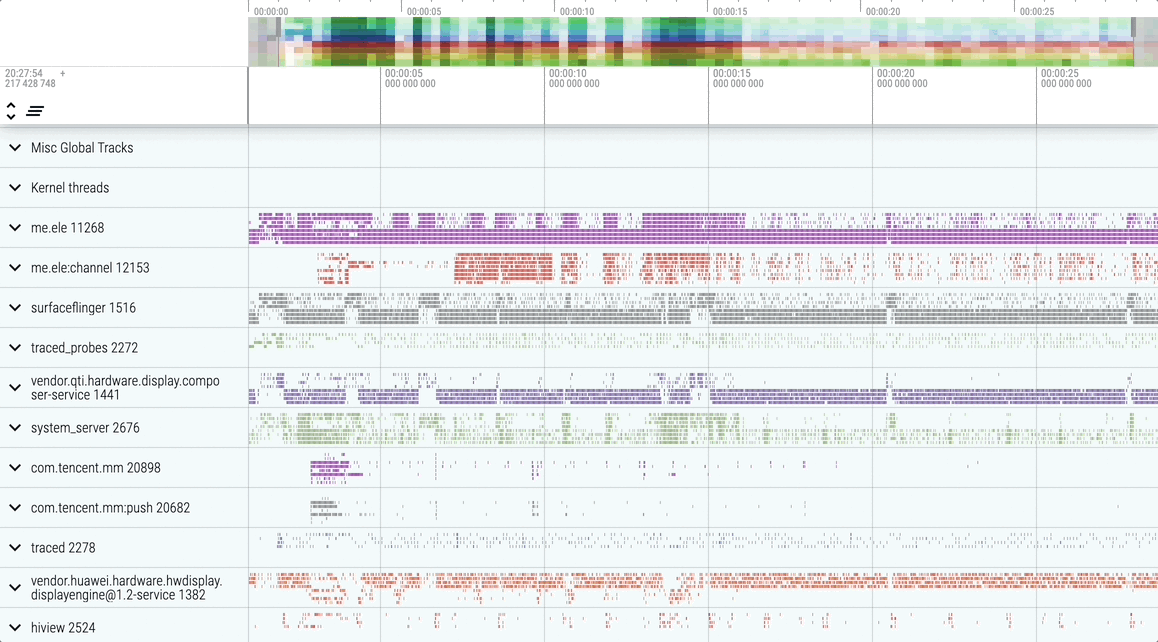Viewport: 1158px width, 642px height.
Task: Toggle surfaceflinger 1516 chevron open
Action: coord(15,308)
